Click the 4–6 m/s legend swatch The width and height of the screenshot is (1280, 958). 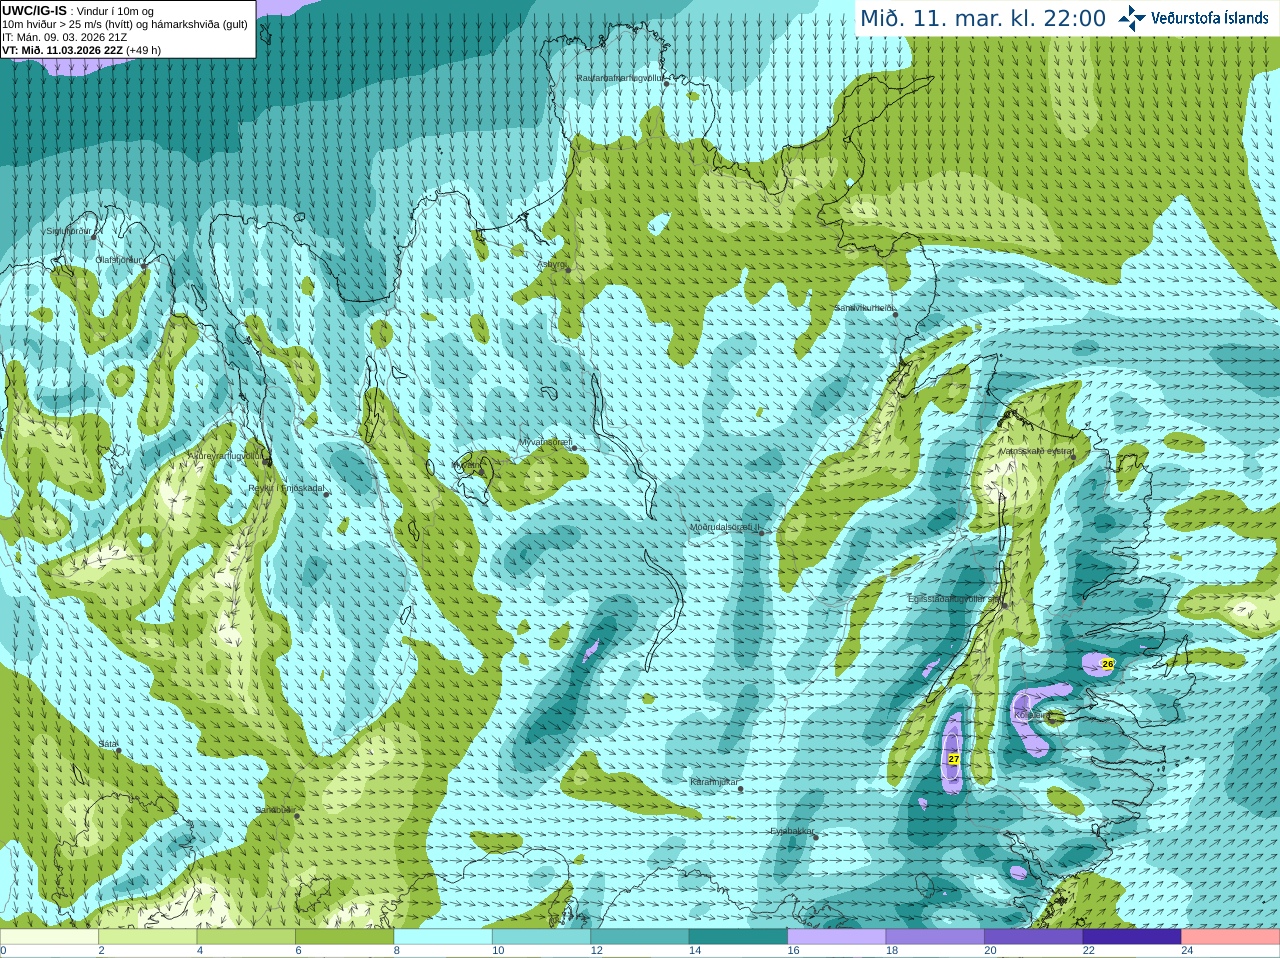(246, 936)
